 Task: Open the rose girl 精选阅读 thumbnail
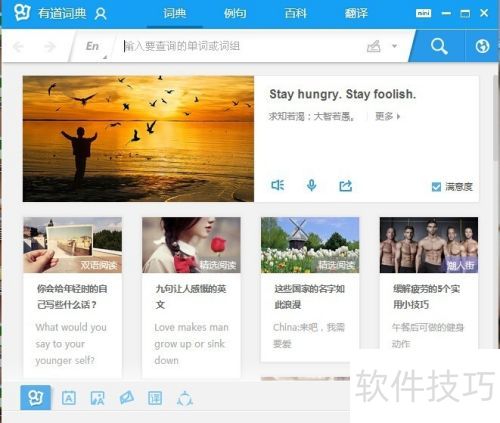[x=191, y=245]
